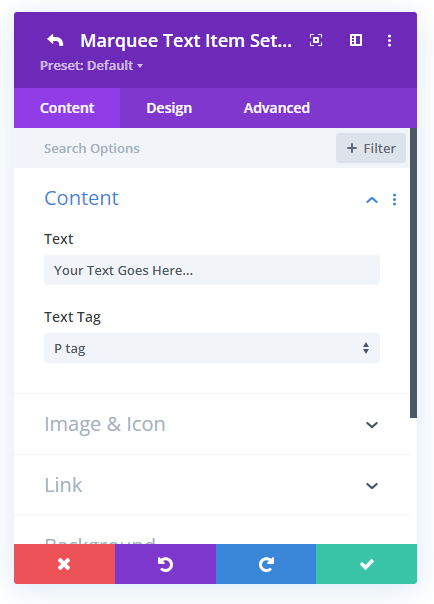
Task: Collapse the Content section chevron
Action: pos(372,200)
